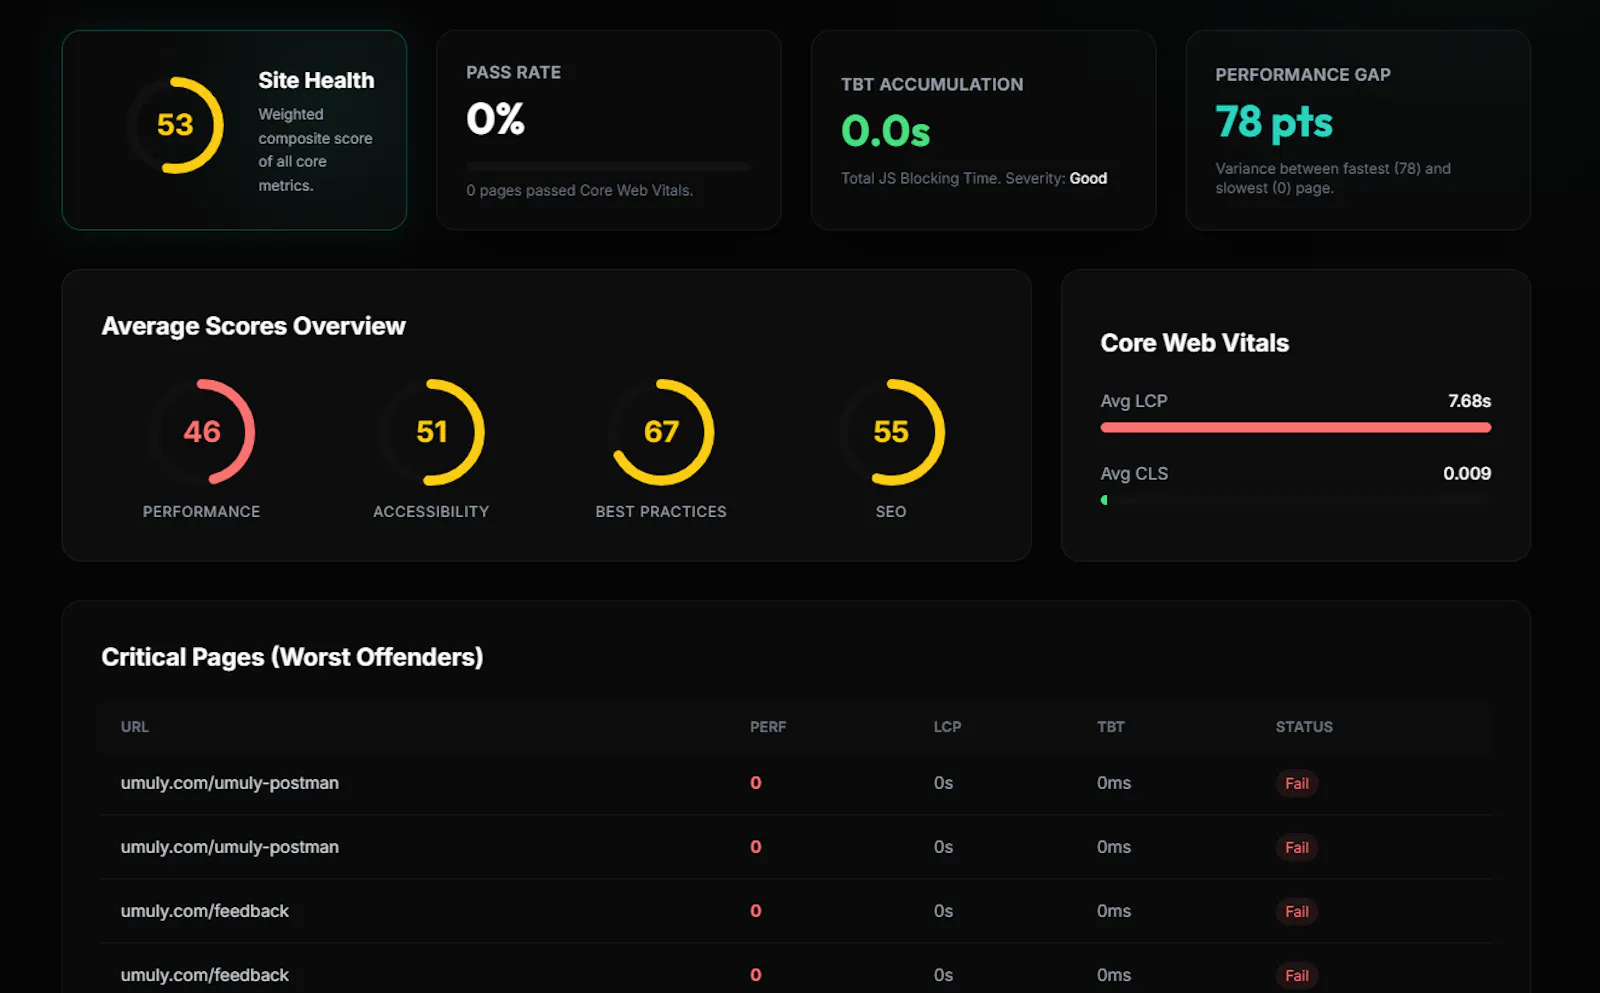Click the 'Weighted composite score of all core metrics.' description

tap(315, 150)
